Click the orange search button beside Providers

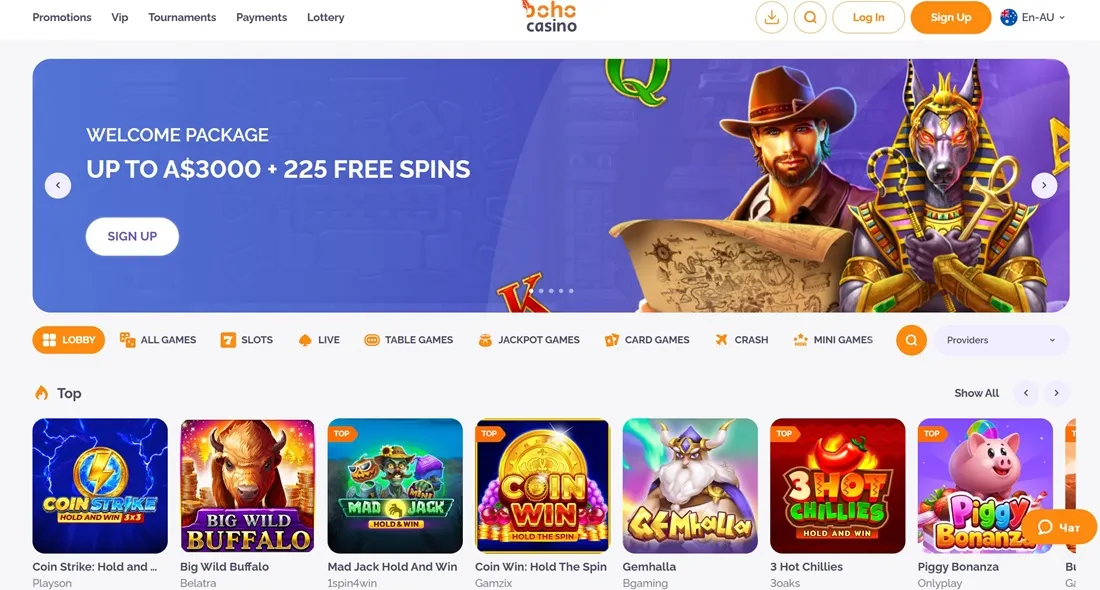tap(911, 340)
